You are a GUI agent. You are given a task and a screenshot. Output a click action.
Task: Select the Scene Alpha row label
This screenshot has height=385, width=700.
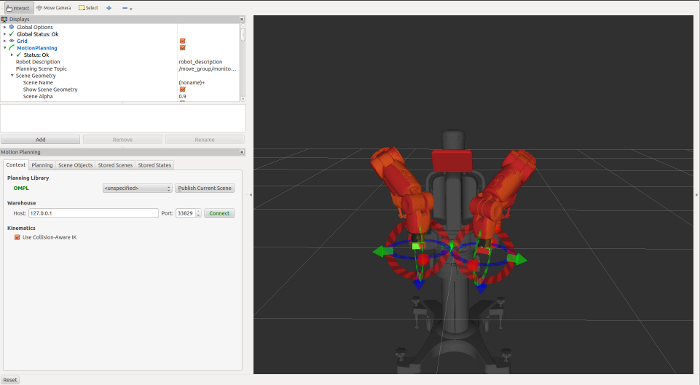click(x=38, y=96)
